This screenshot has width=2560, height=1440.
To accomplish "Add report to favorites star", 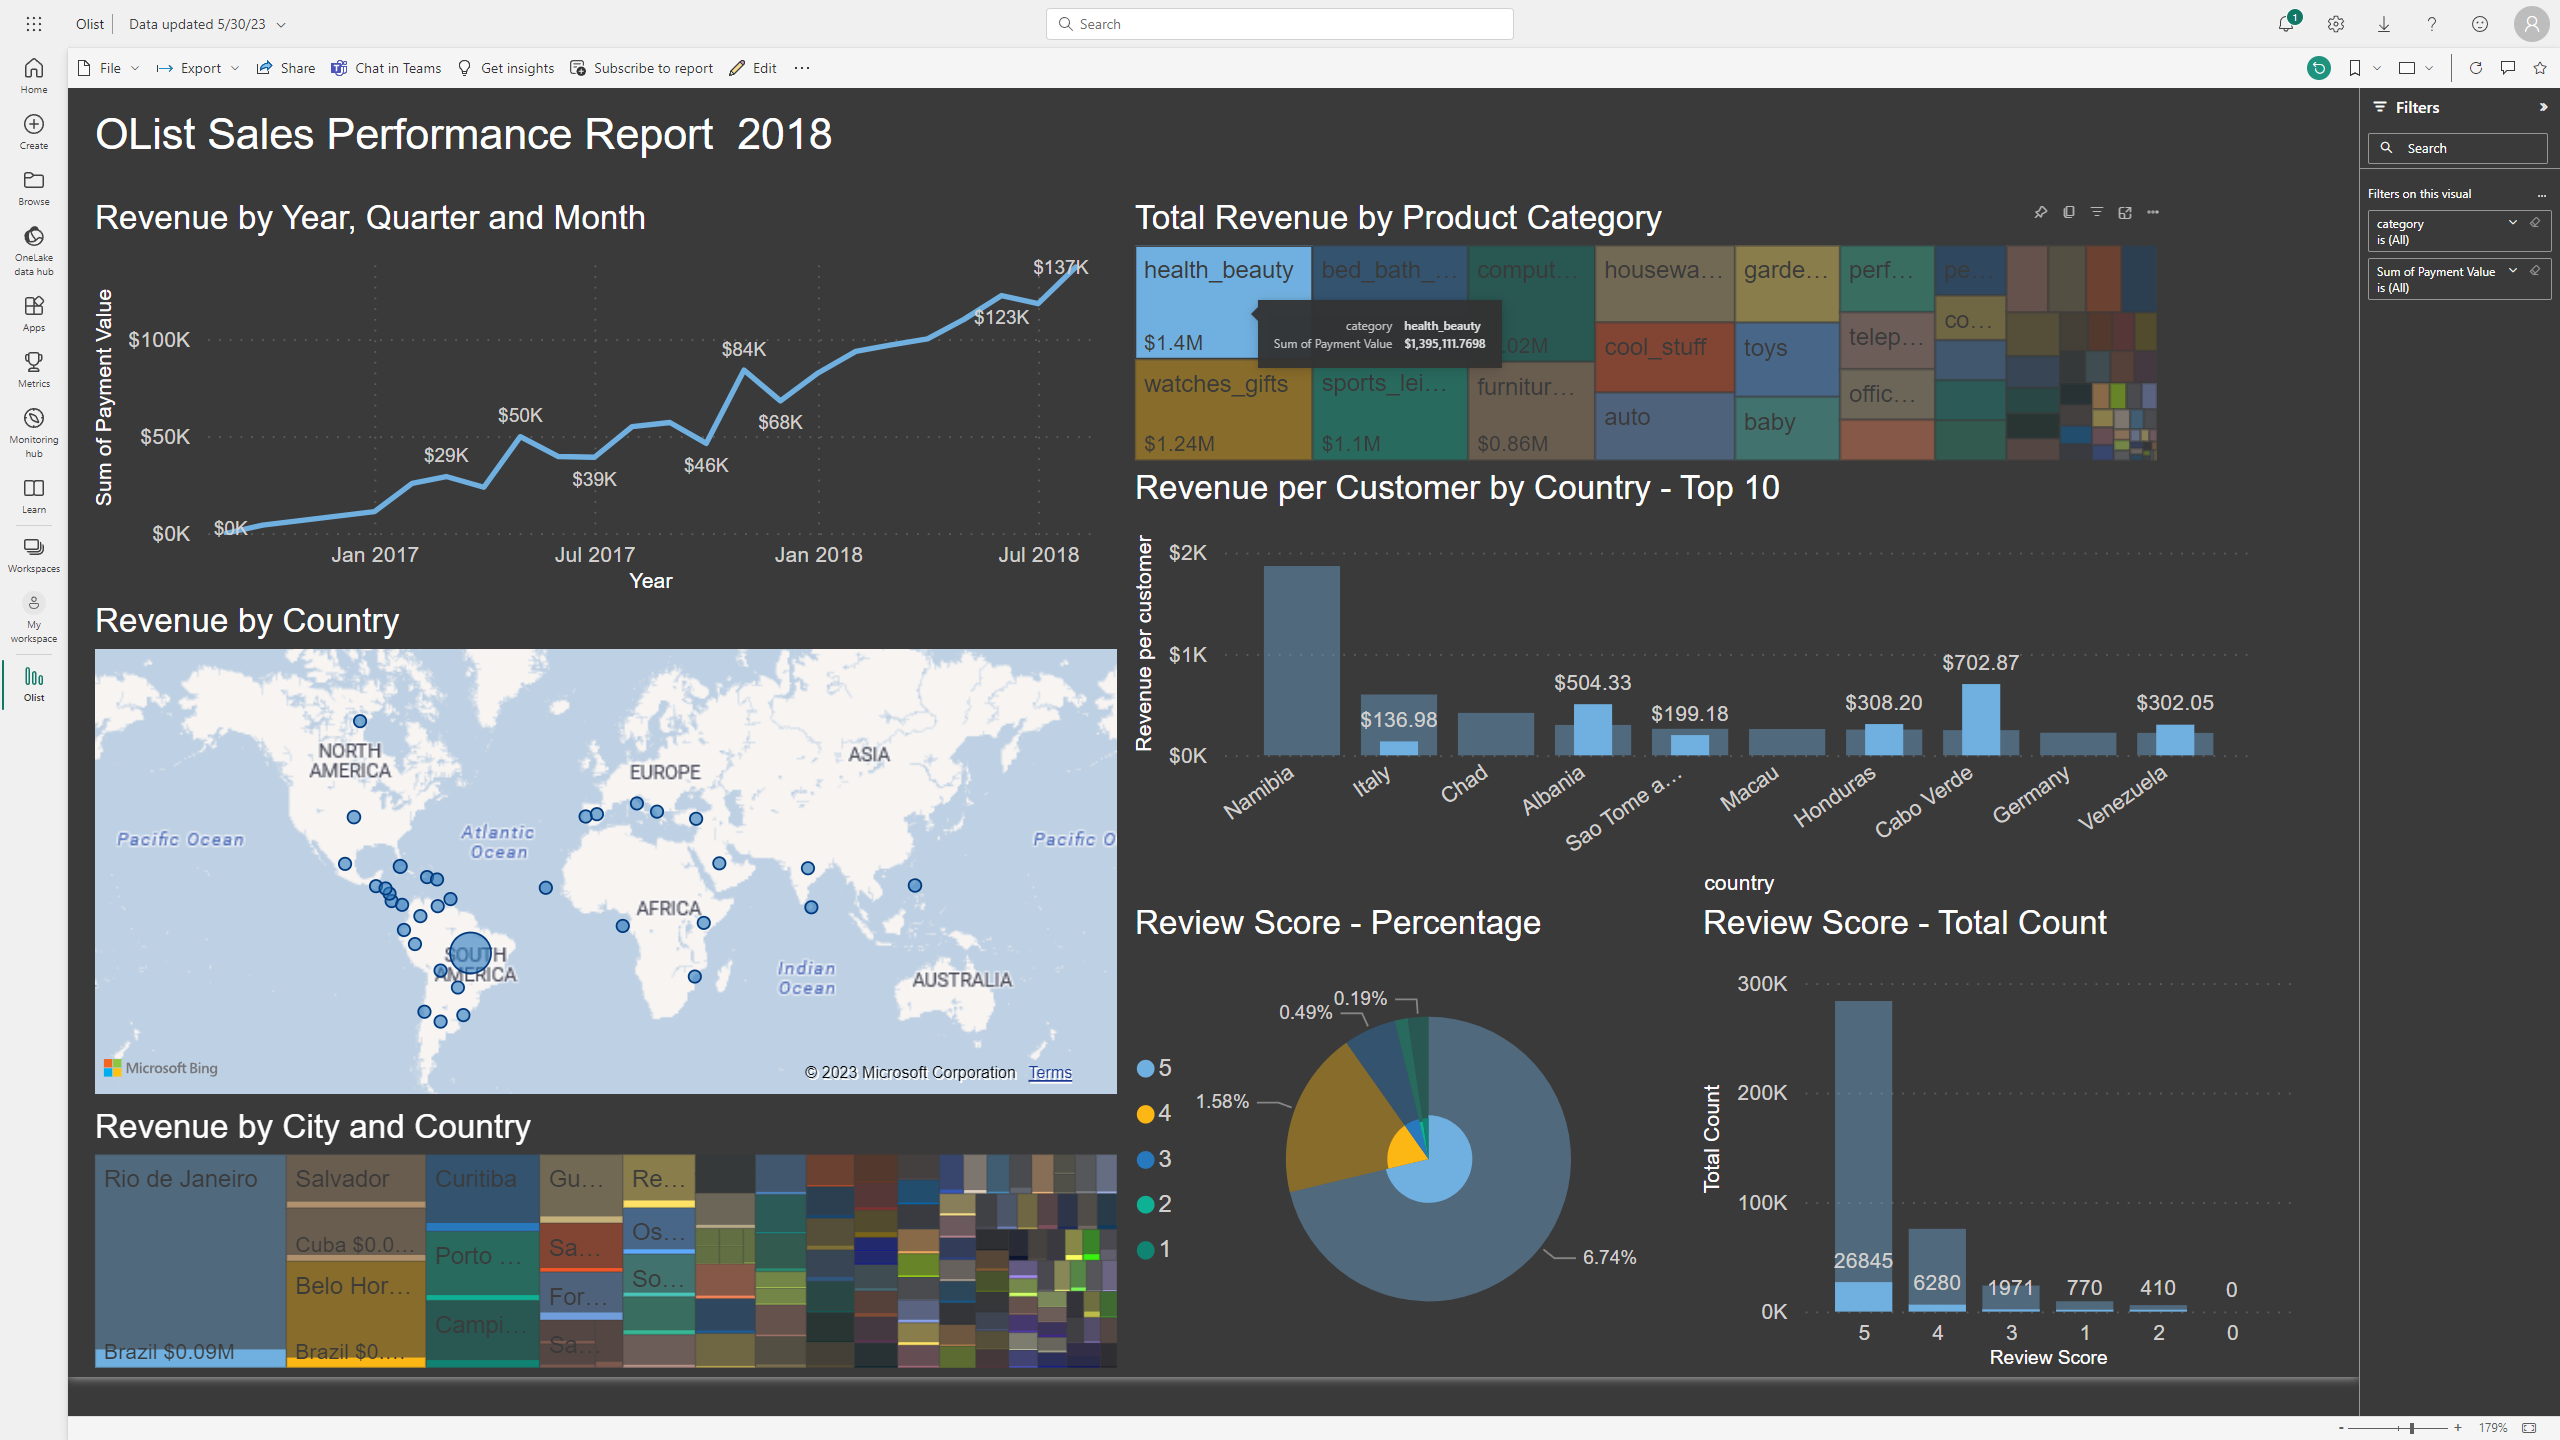I will click(x=2540, y=68).
